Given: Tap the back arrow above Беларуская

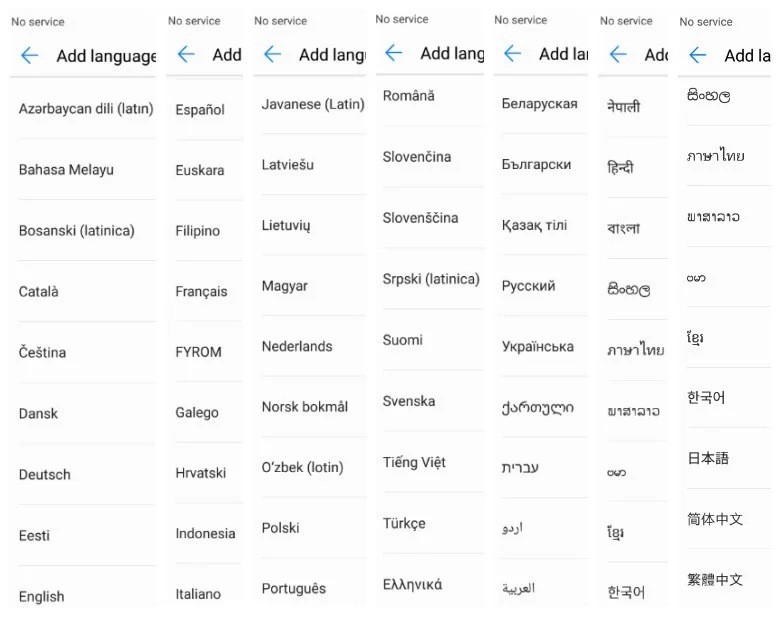Looking at the screenshot, I should click(x=513, y=53).
